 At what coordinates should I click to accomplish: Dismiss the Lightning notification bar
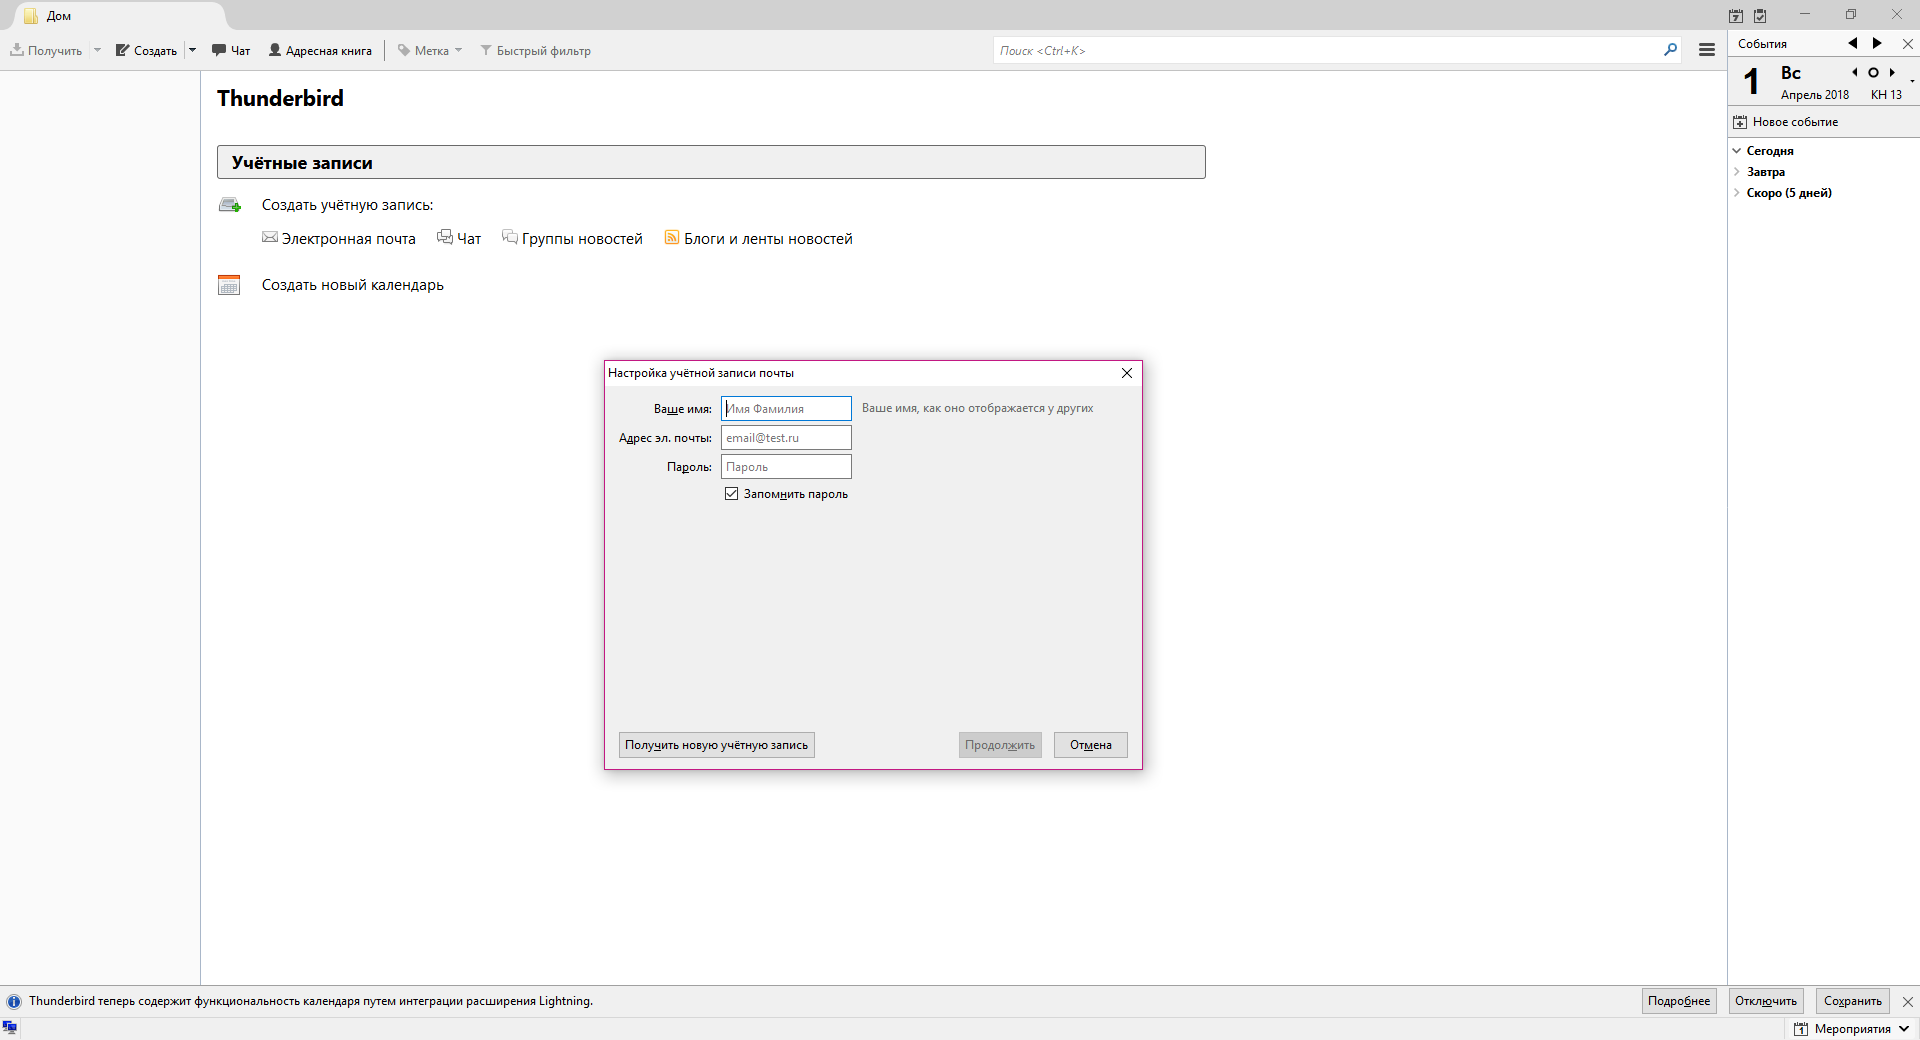tap(1907, 1001)
